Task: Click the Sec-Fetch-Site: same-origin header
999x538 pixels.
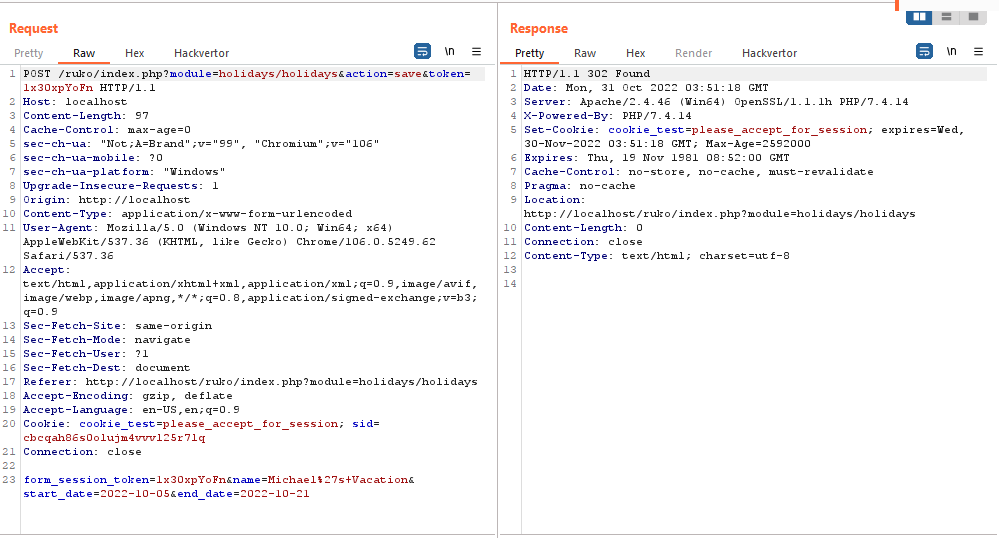Action: click(x=117, y=326)
